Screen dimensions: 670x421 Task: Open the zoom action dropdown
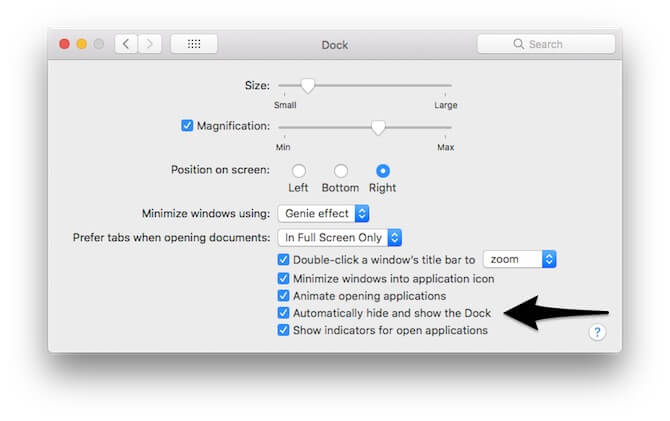click(520, 259)
